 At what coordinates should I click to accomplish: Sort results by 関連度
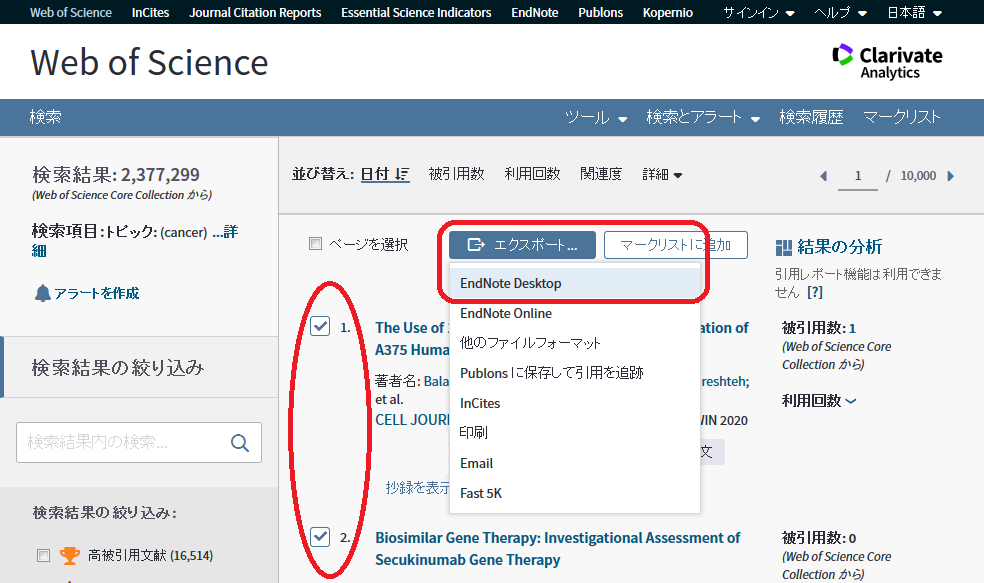pos(601,174)
